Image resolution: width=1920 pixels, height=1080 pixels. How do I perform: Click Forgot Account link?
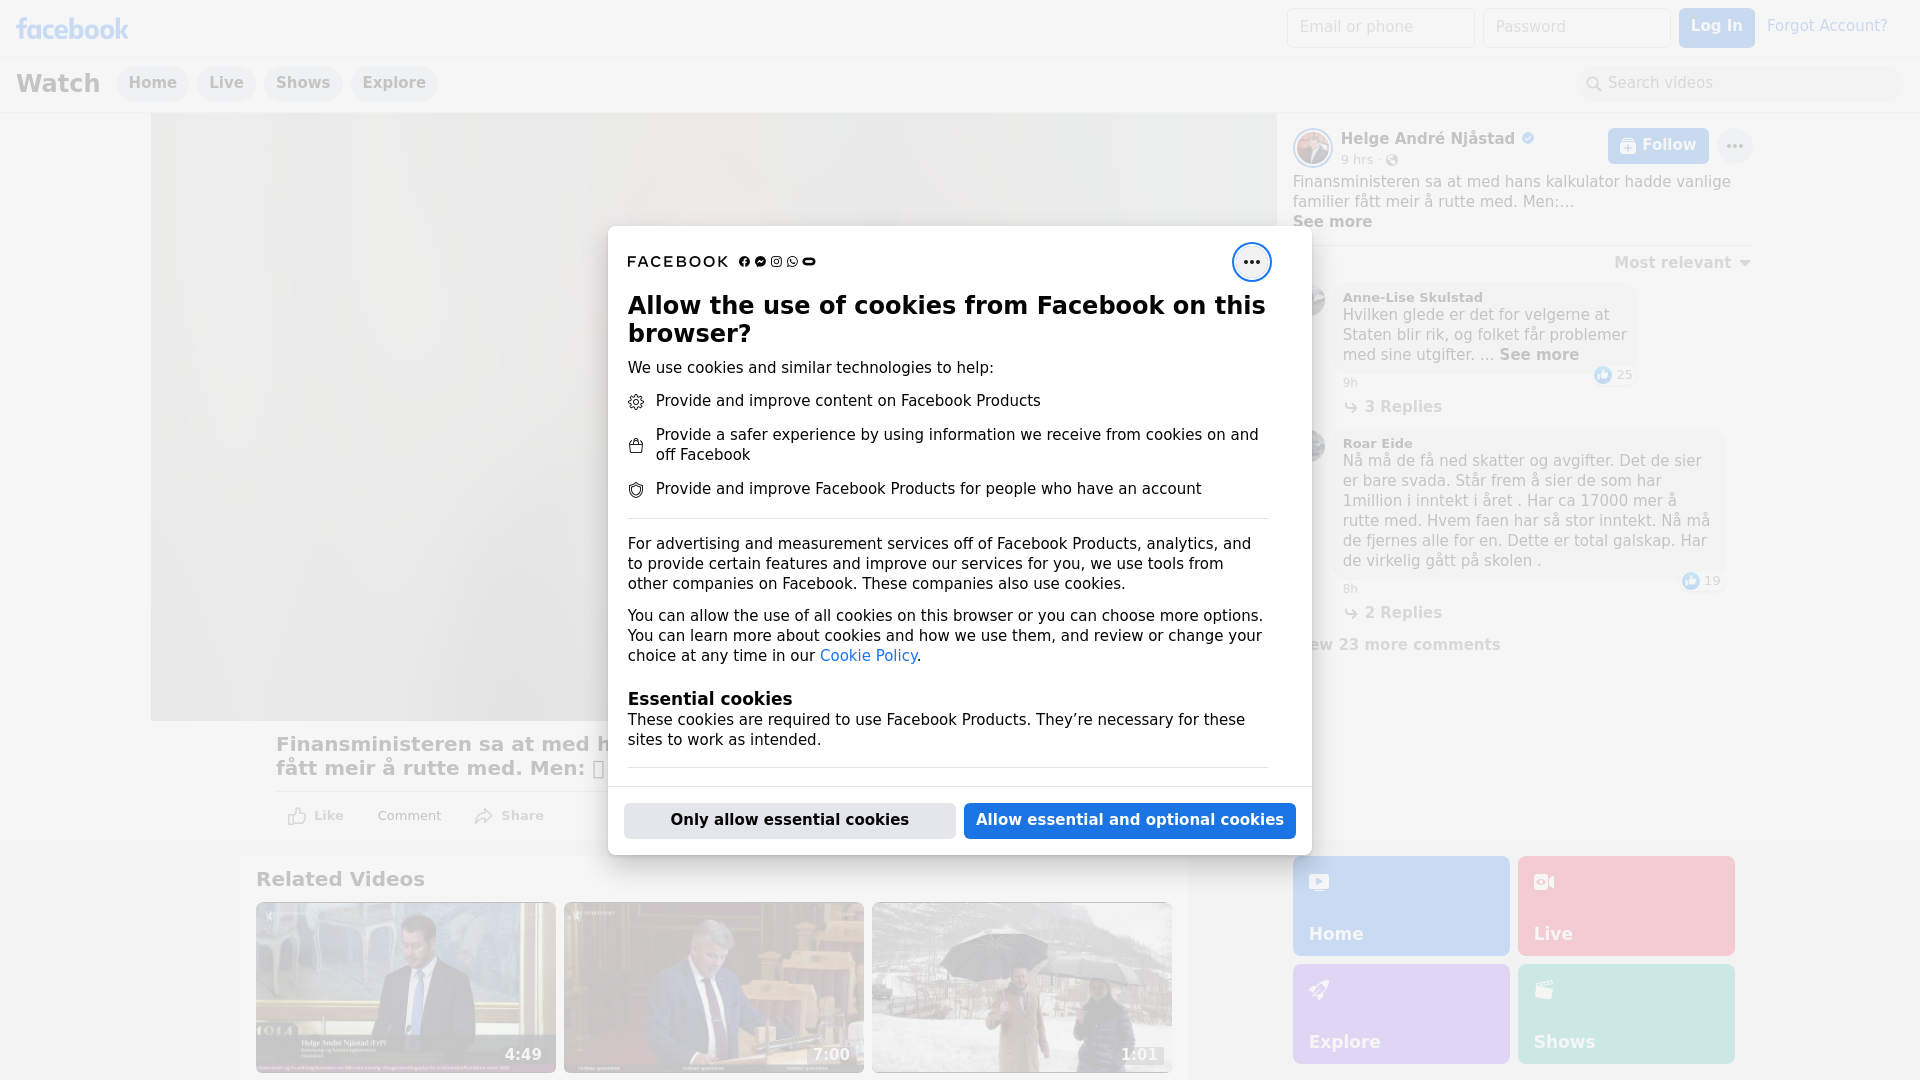[x=1827, y=26]
